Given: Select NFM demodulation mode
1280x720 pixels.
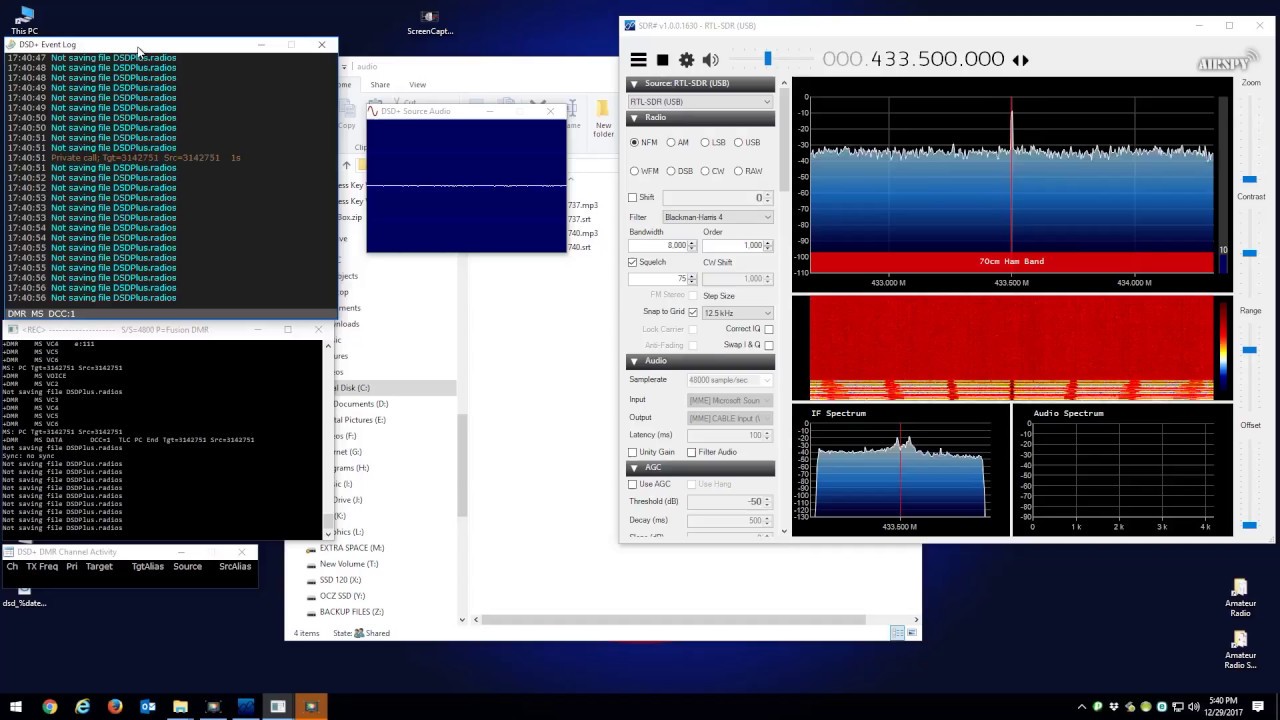Looking at the screenshot, I should point(644,142).
